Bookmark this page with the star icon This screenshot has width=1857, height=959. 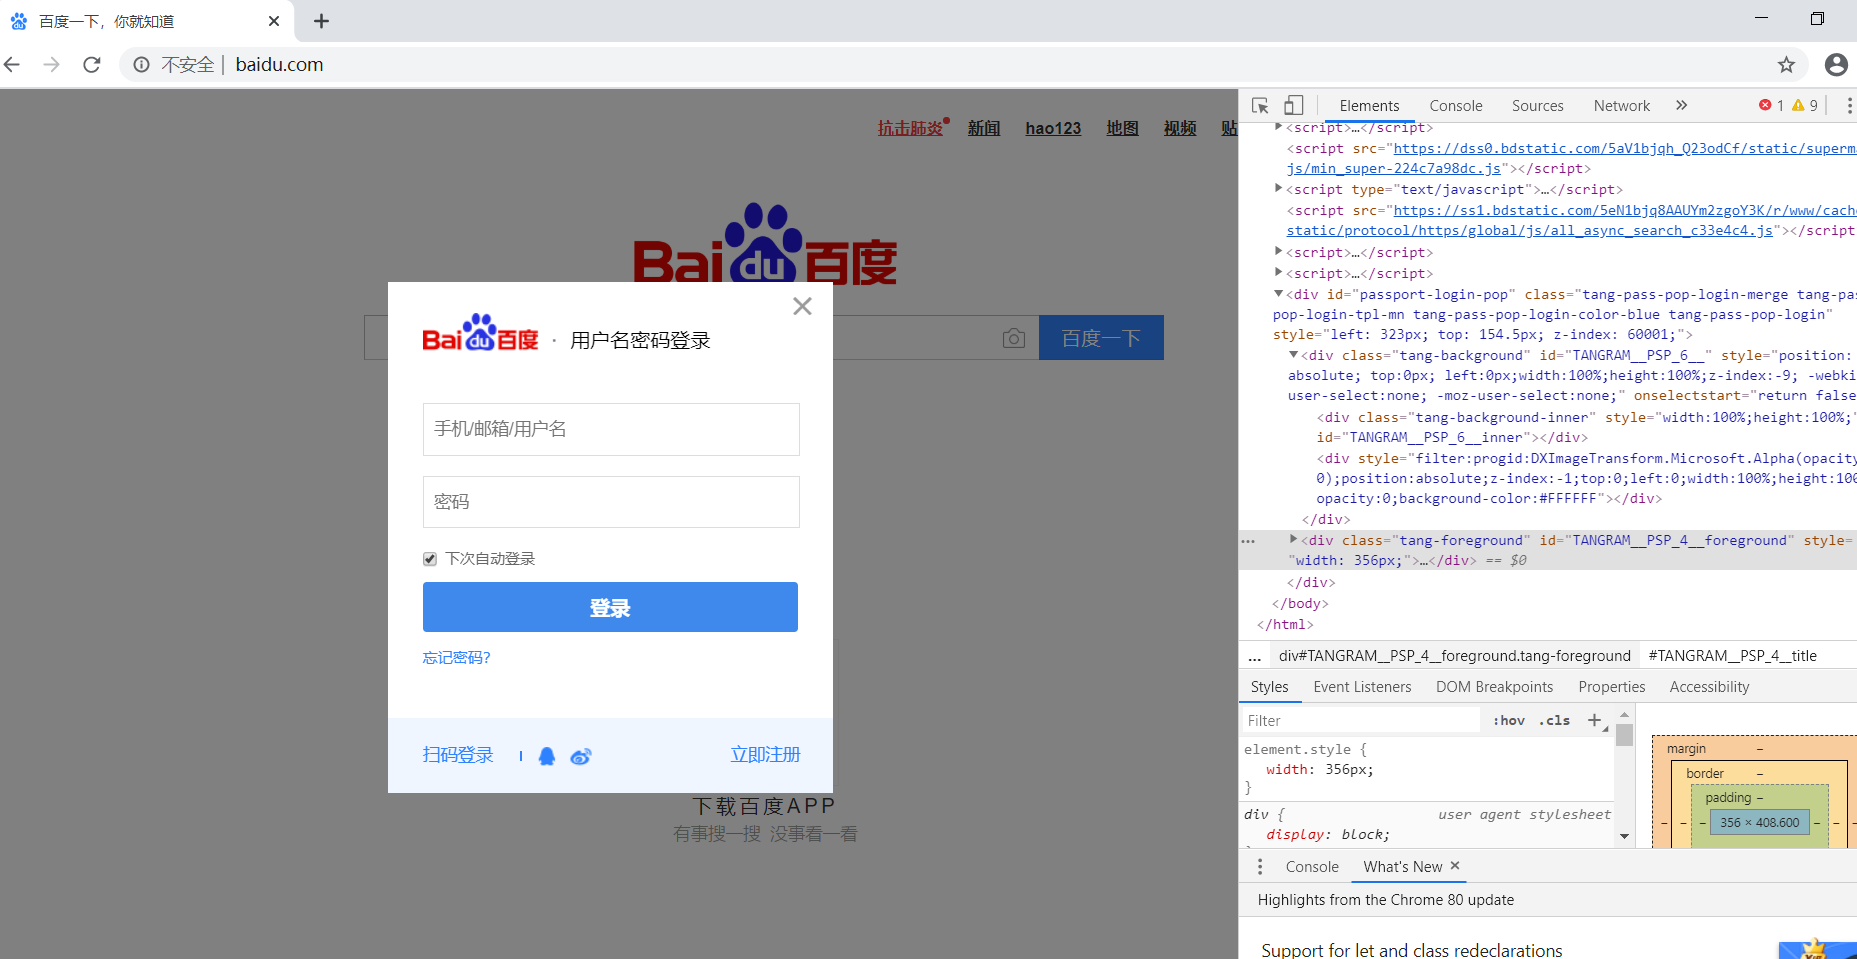click(x=1786, y=65)
